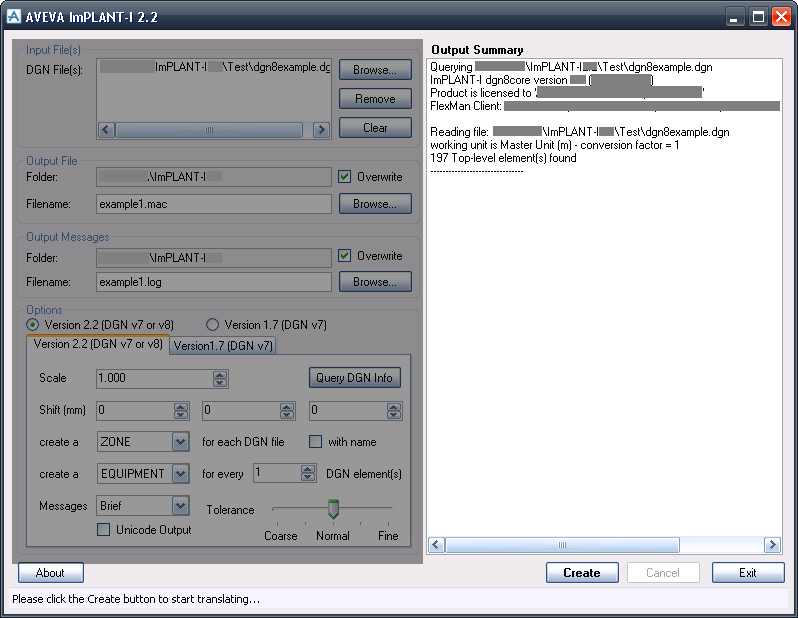Viewport: 798px width, 618px height.
Task: Maximize the AVEVA ImPLANT-I window
Action: pyautogui.click(x=758, y=17)
